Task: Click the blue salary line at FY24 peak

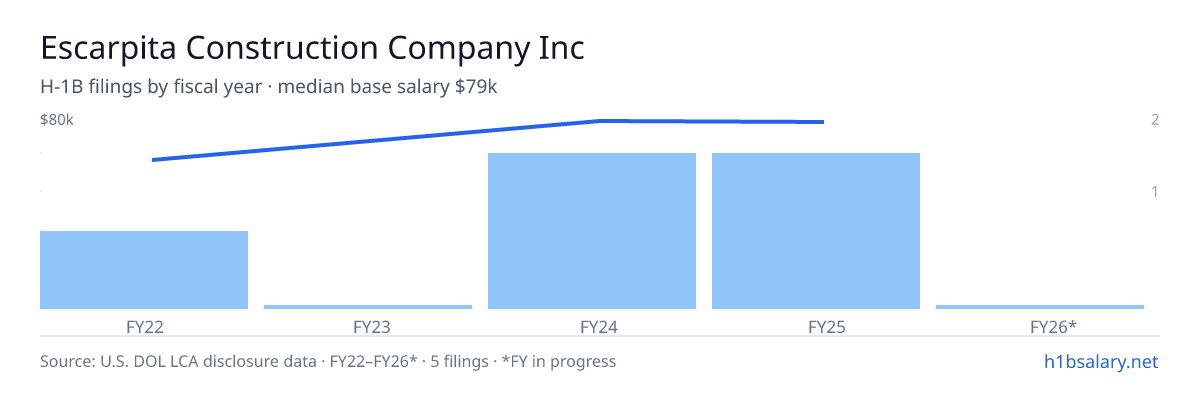Action: coord(600,121)
